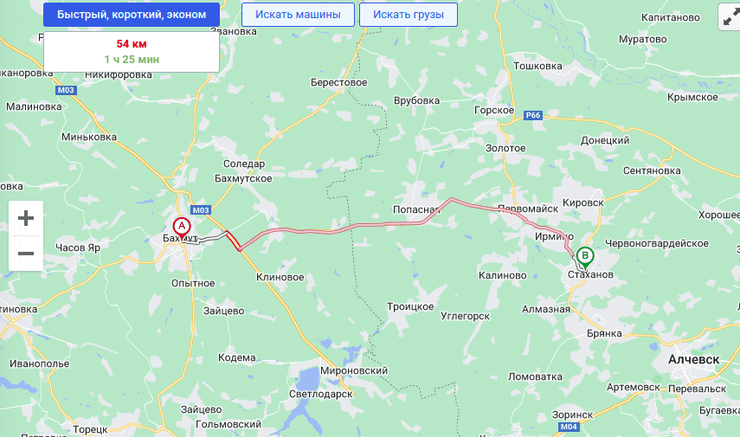Toggle fullscreen map view icon
Viewport: 740px width, 437px height.
(x=730, y=17)
